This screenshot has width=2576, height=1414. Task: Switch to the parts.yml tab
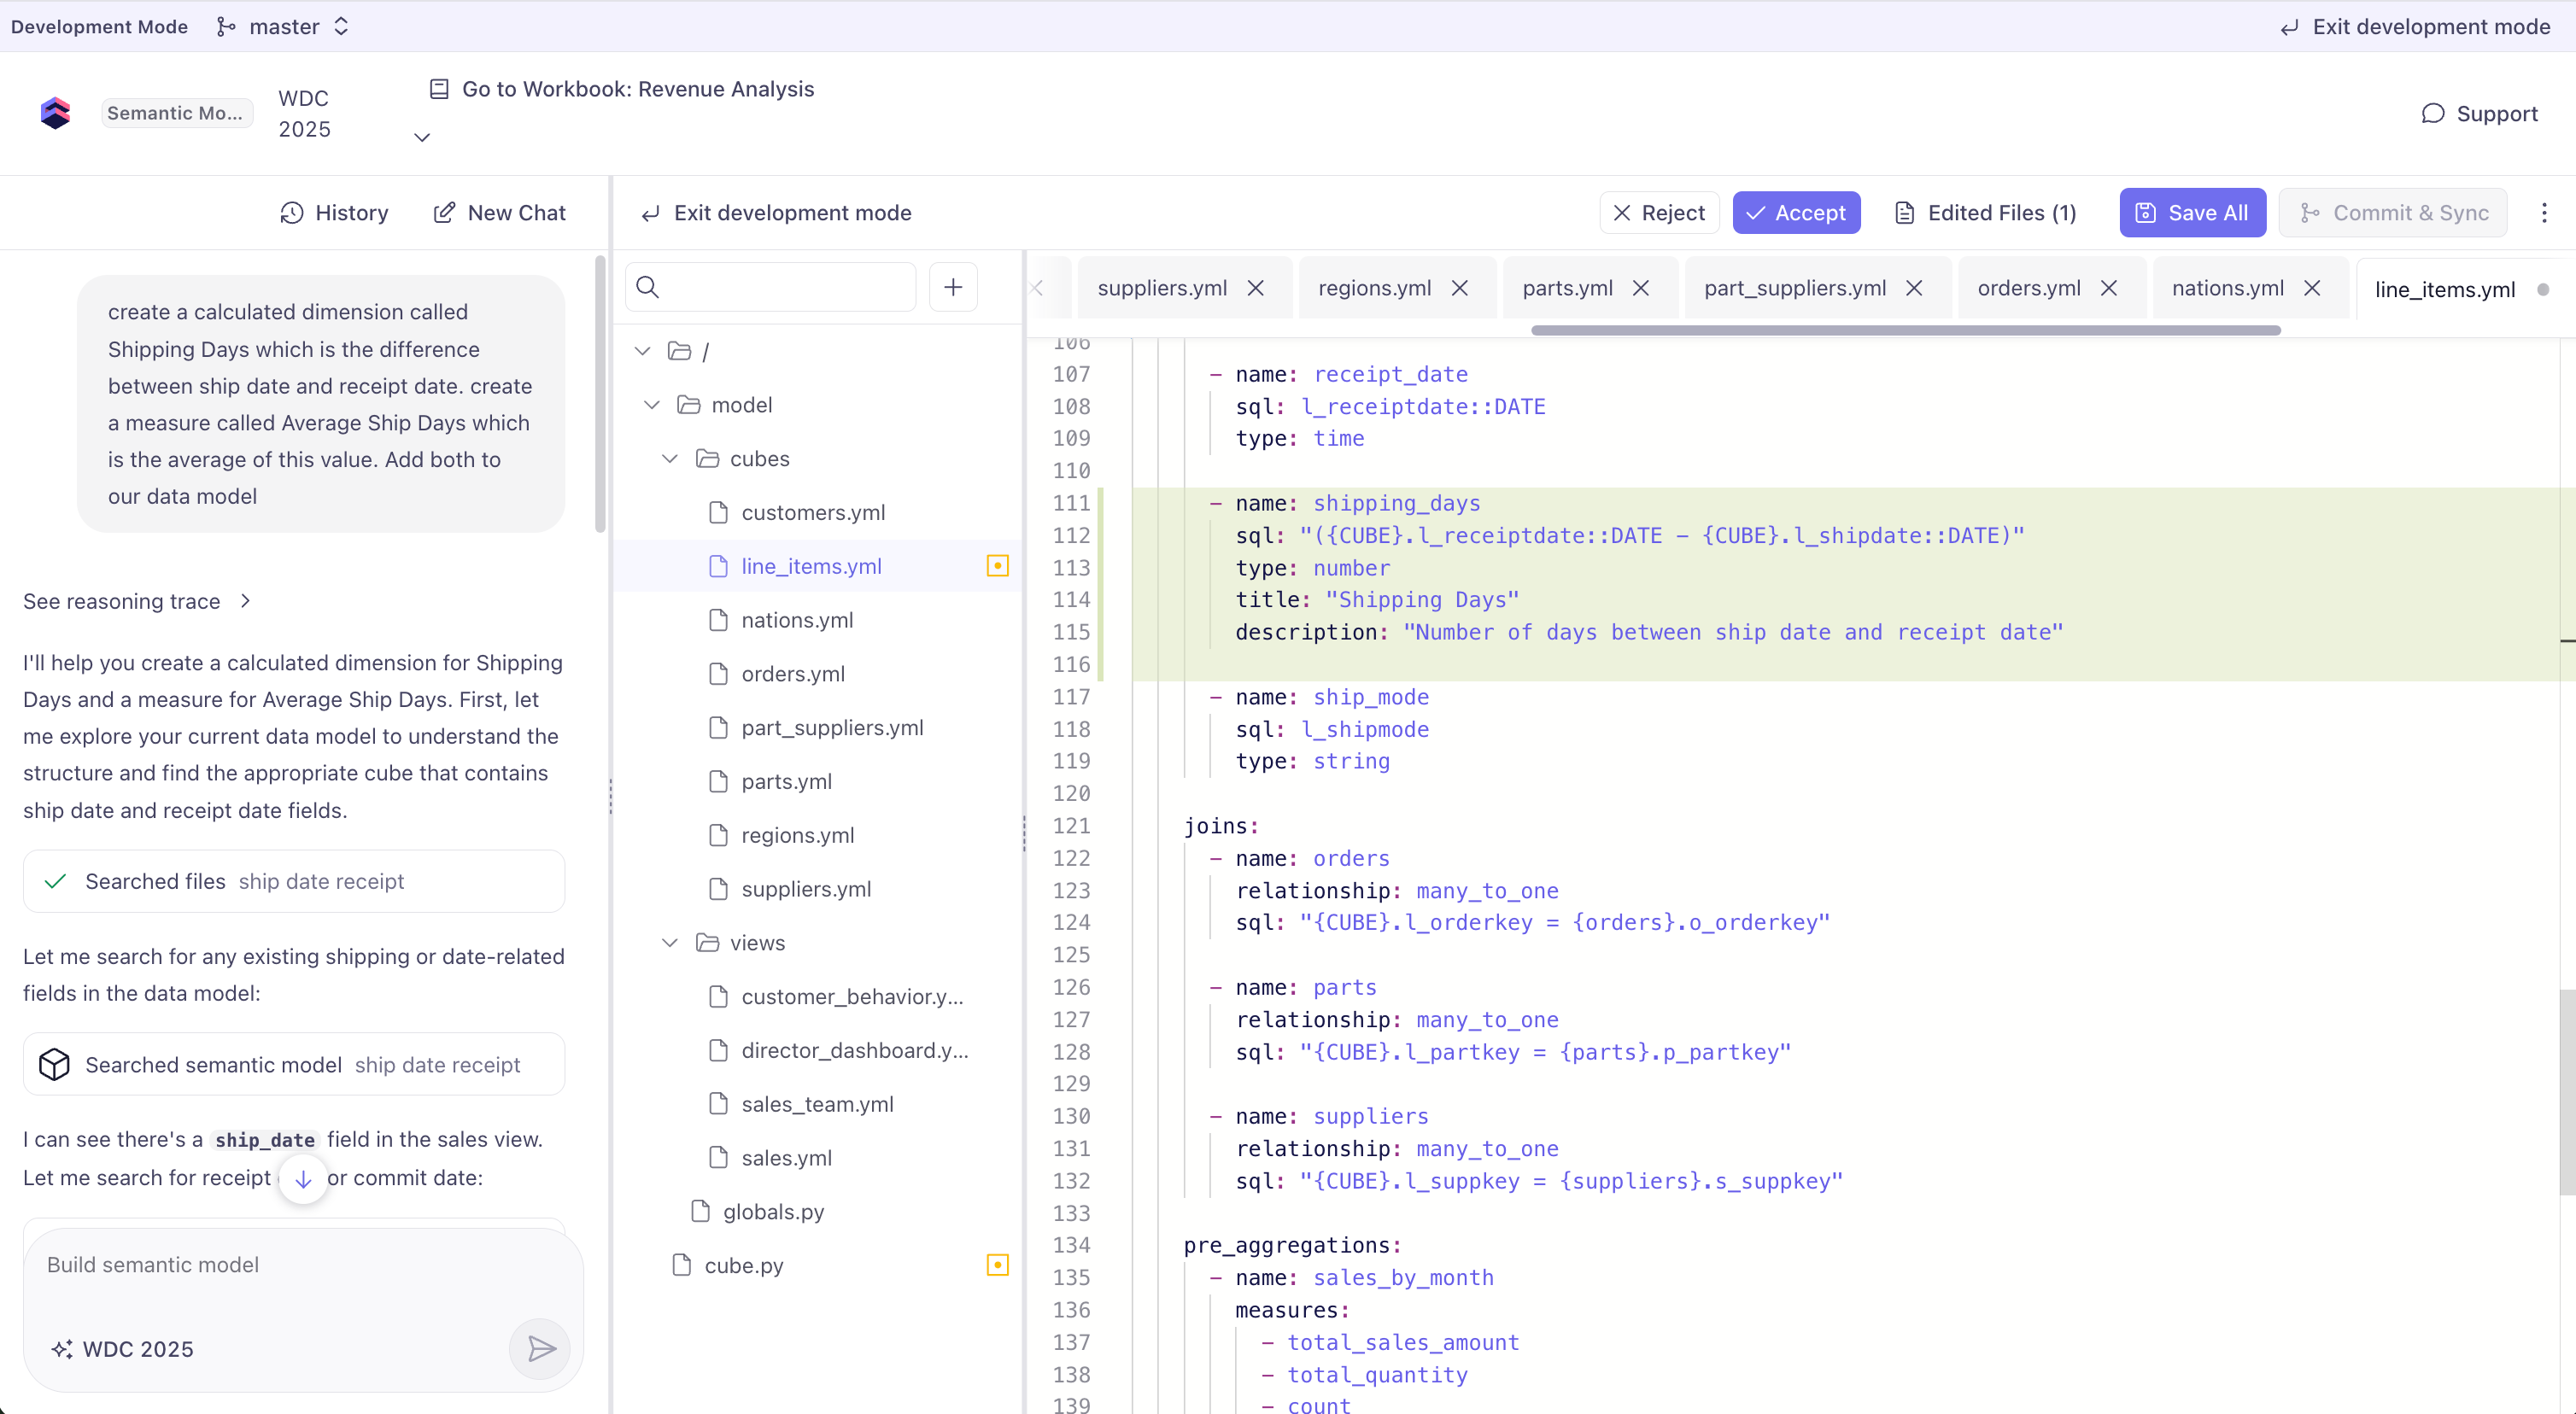(x=1567, y=288)
